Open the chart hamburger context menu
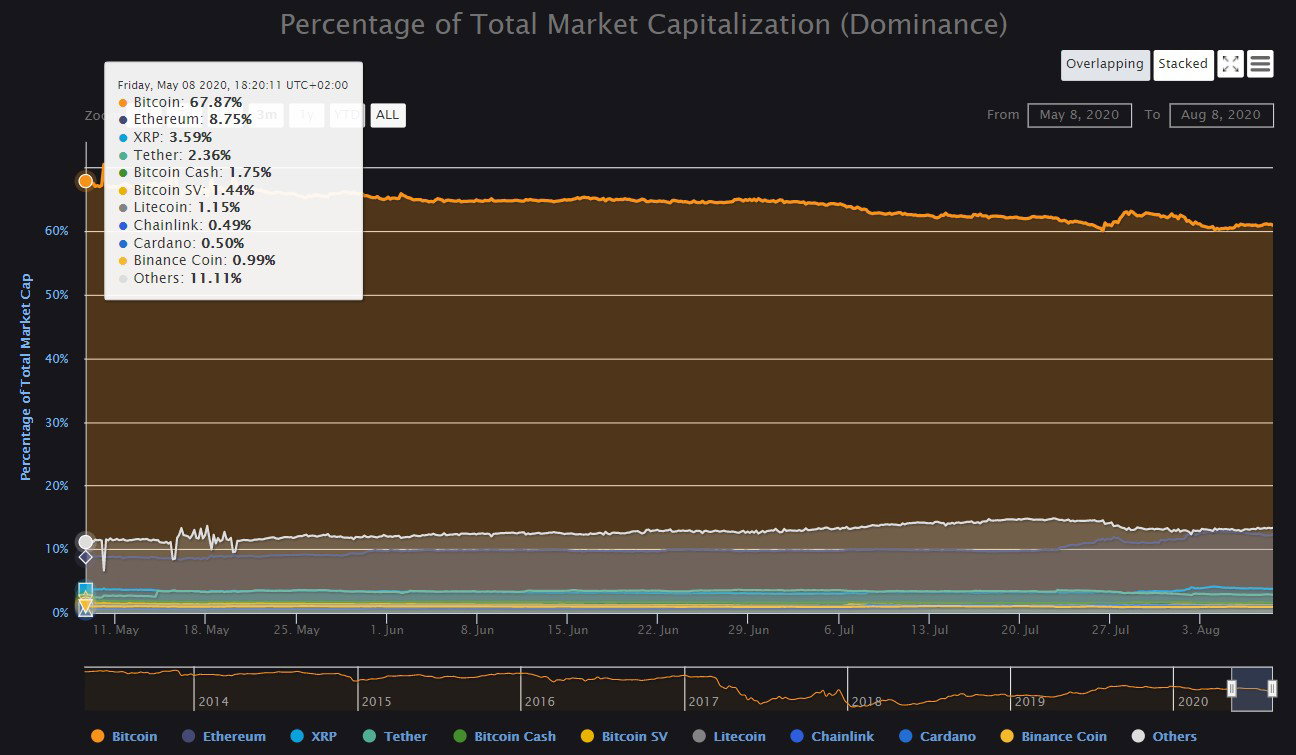 tap(1260, 64)
